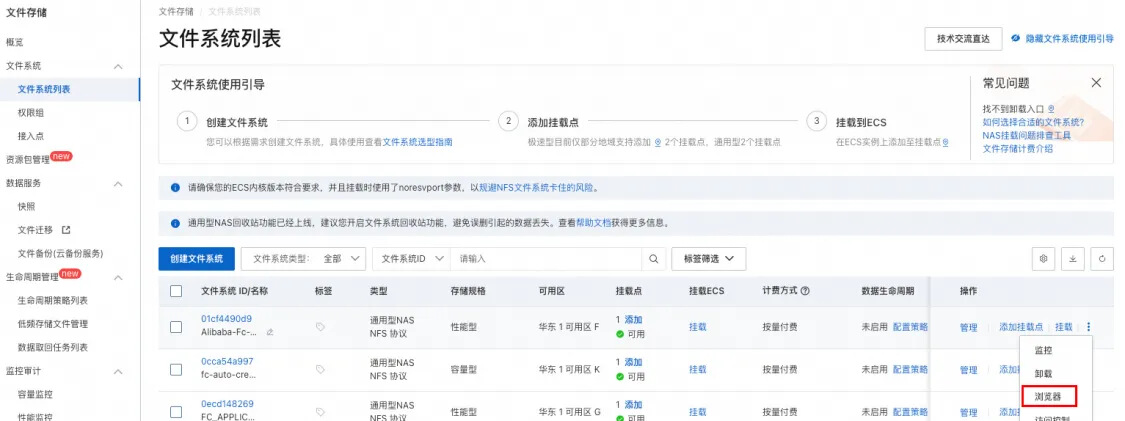The height and width of the screenshot is (421, 1125).
Task: Collapse the 数据服务 sidebar section
Action: pyautogui.click(x=118, y=184)
